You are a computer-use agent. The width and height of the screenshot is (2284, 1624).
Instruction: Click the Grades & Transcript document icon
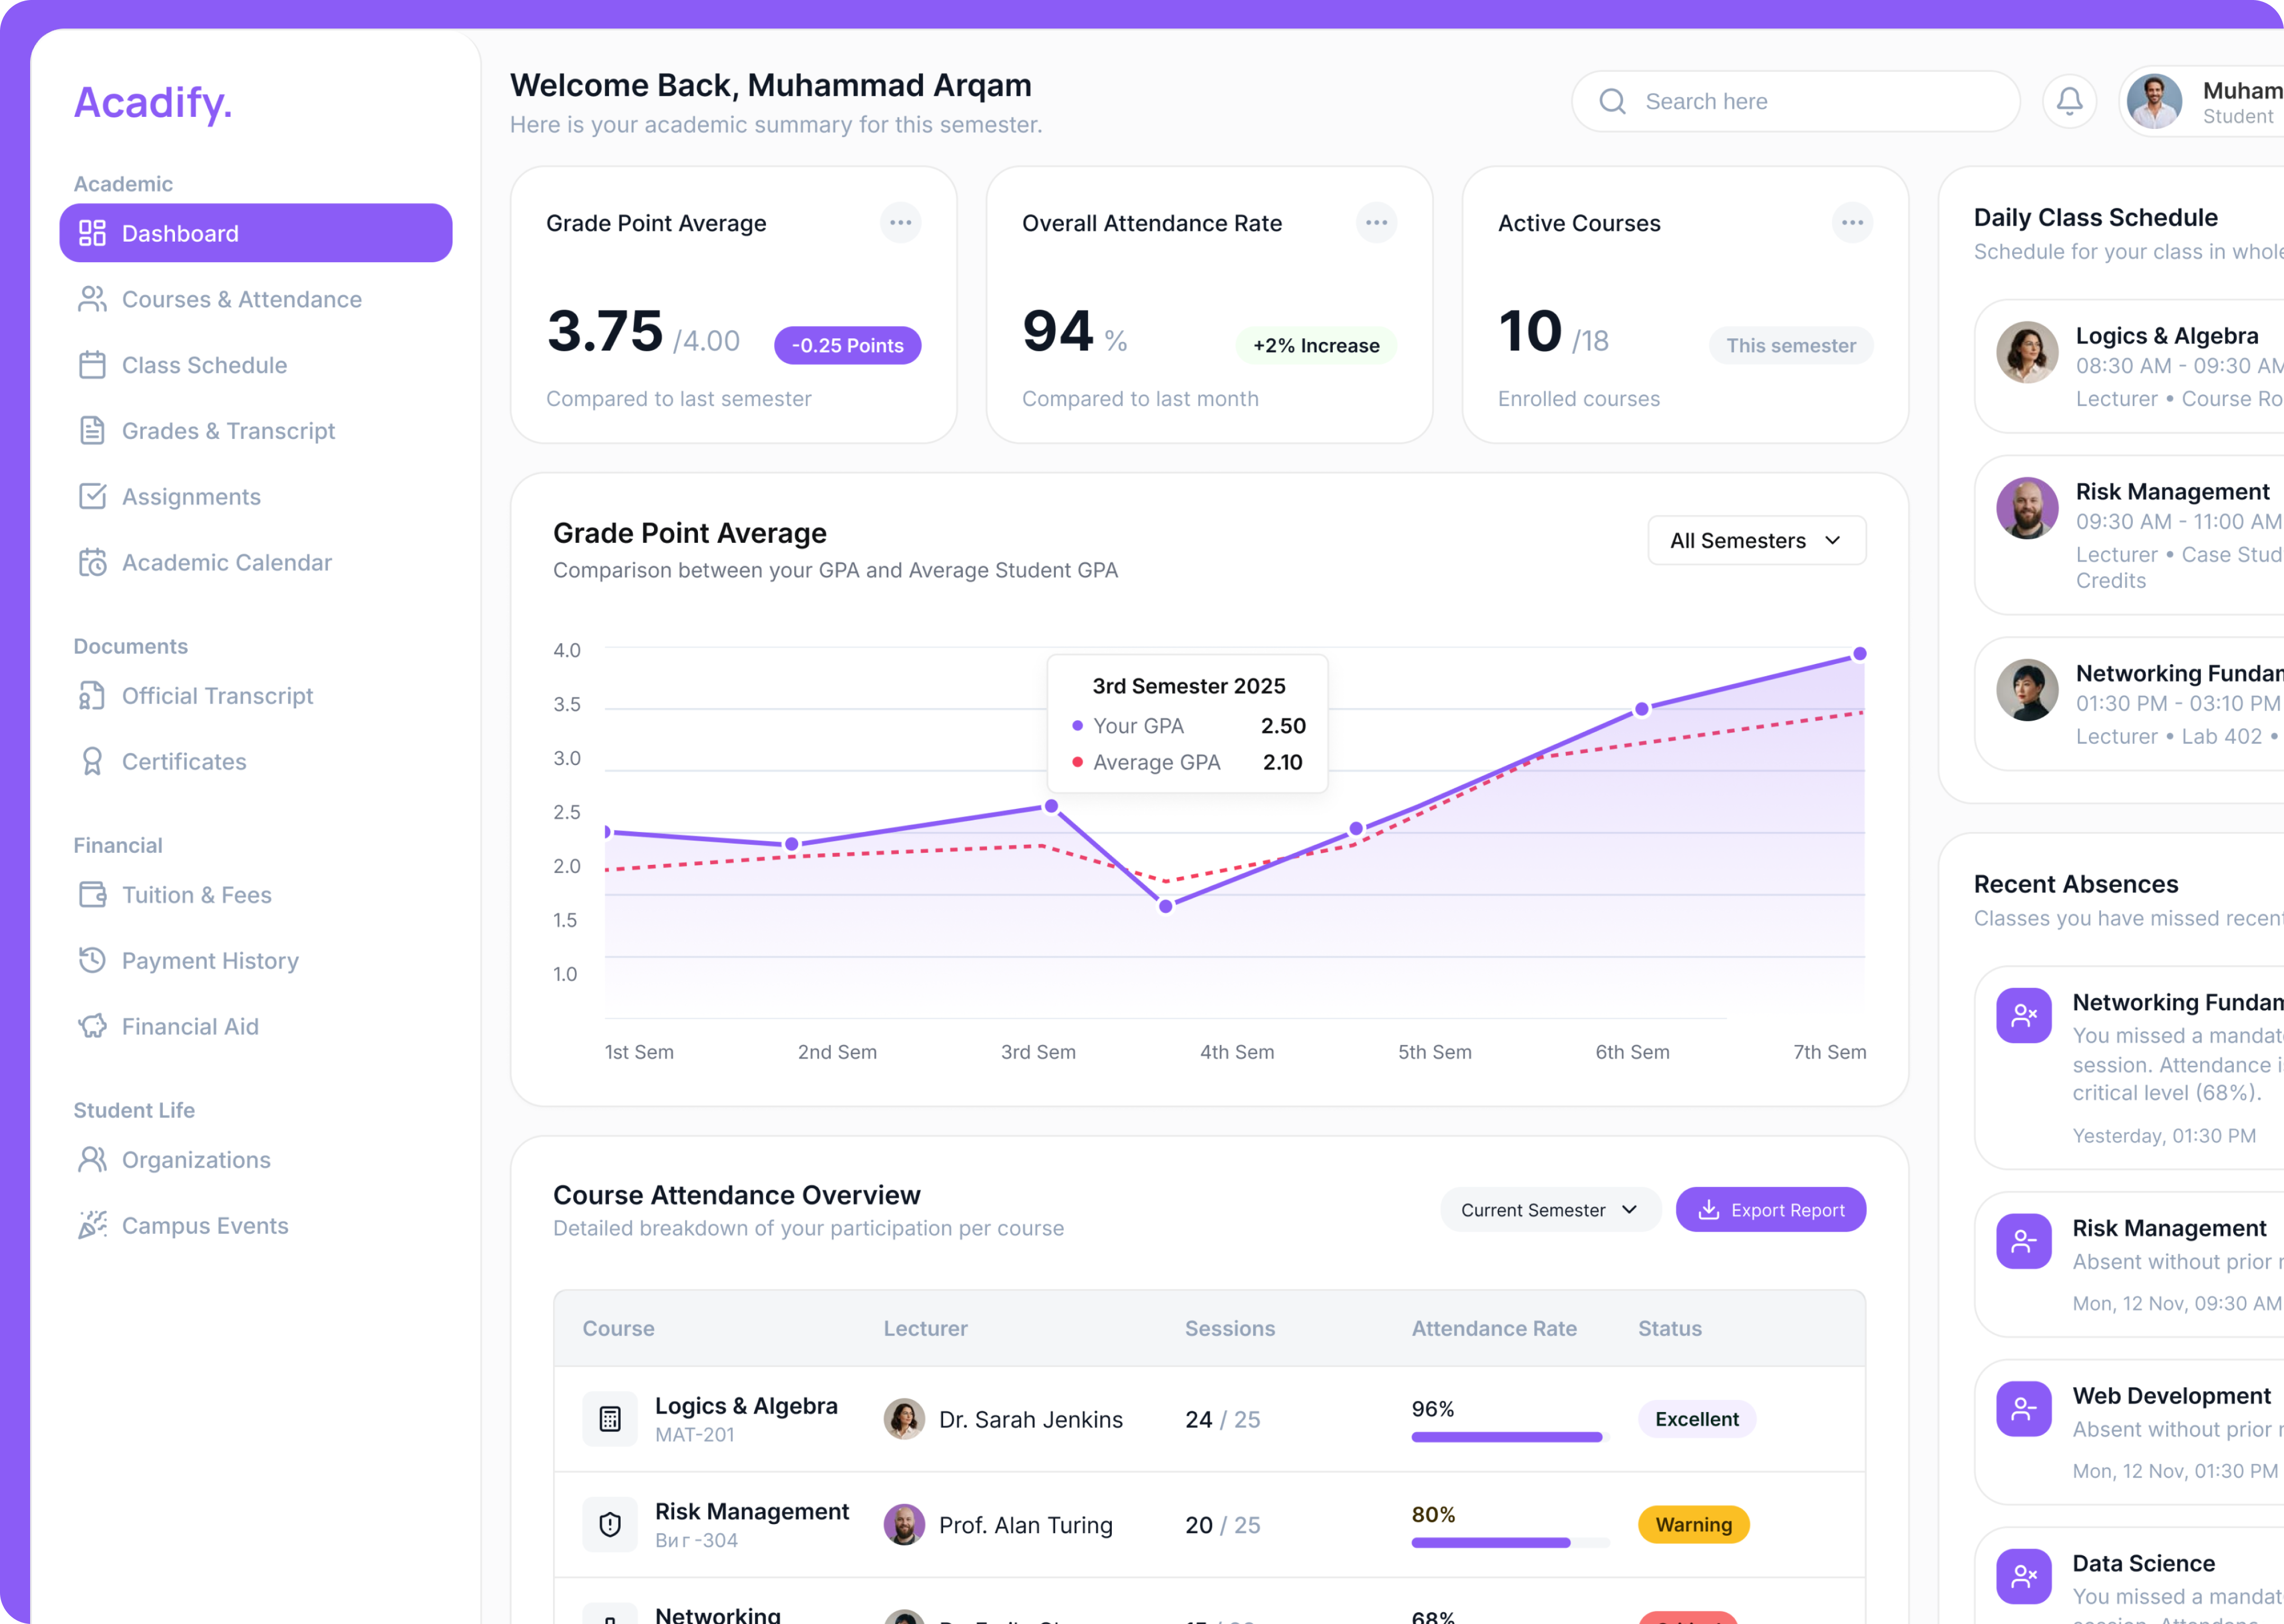pyautogui.click(x=92, y=431)
